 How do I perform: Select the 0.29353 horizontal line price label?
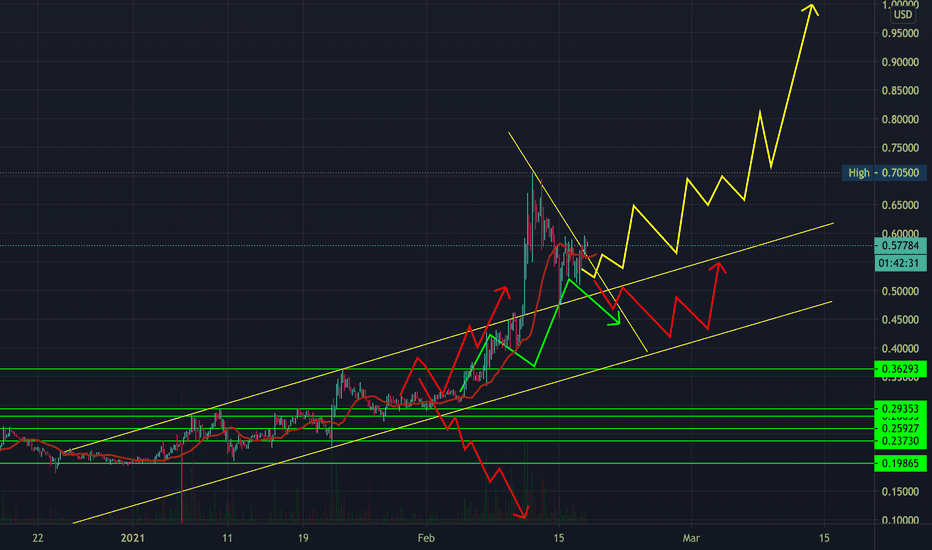click(x=900, y=408)
